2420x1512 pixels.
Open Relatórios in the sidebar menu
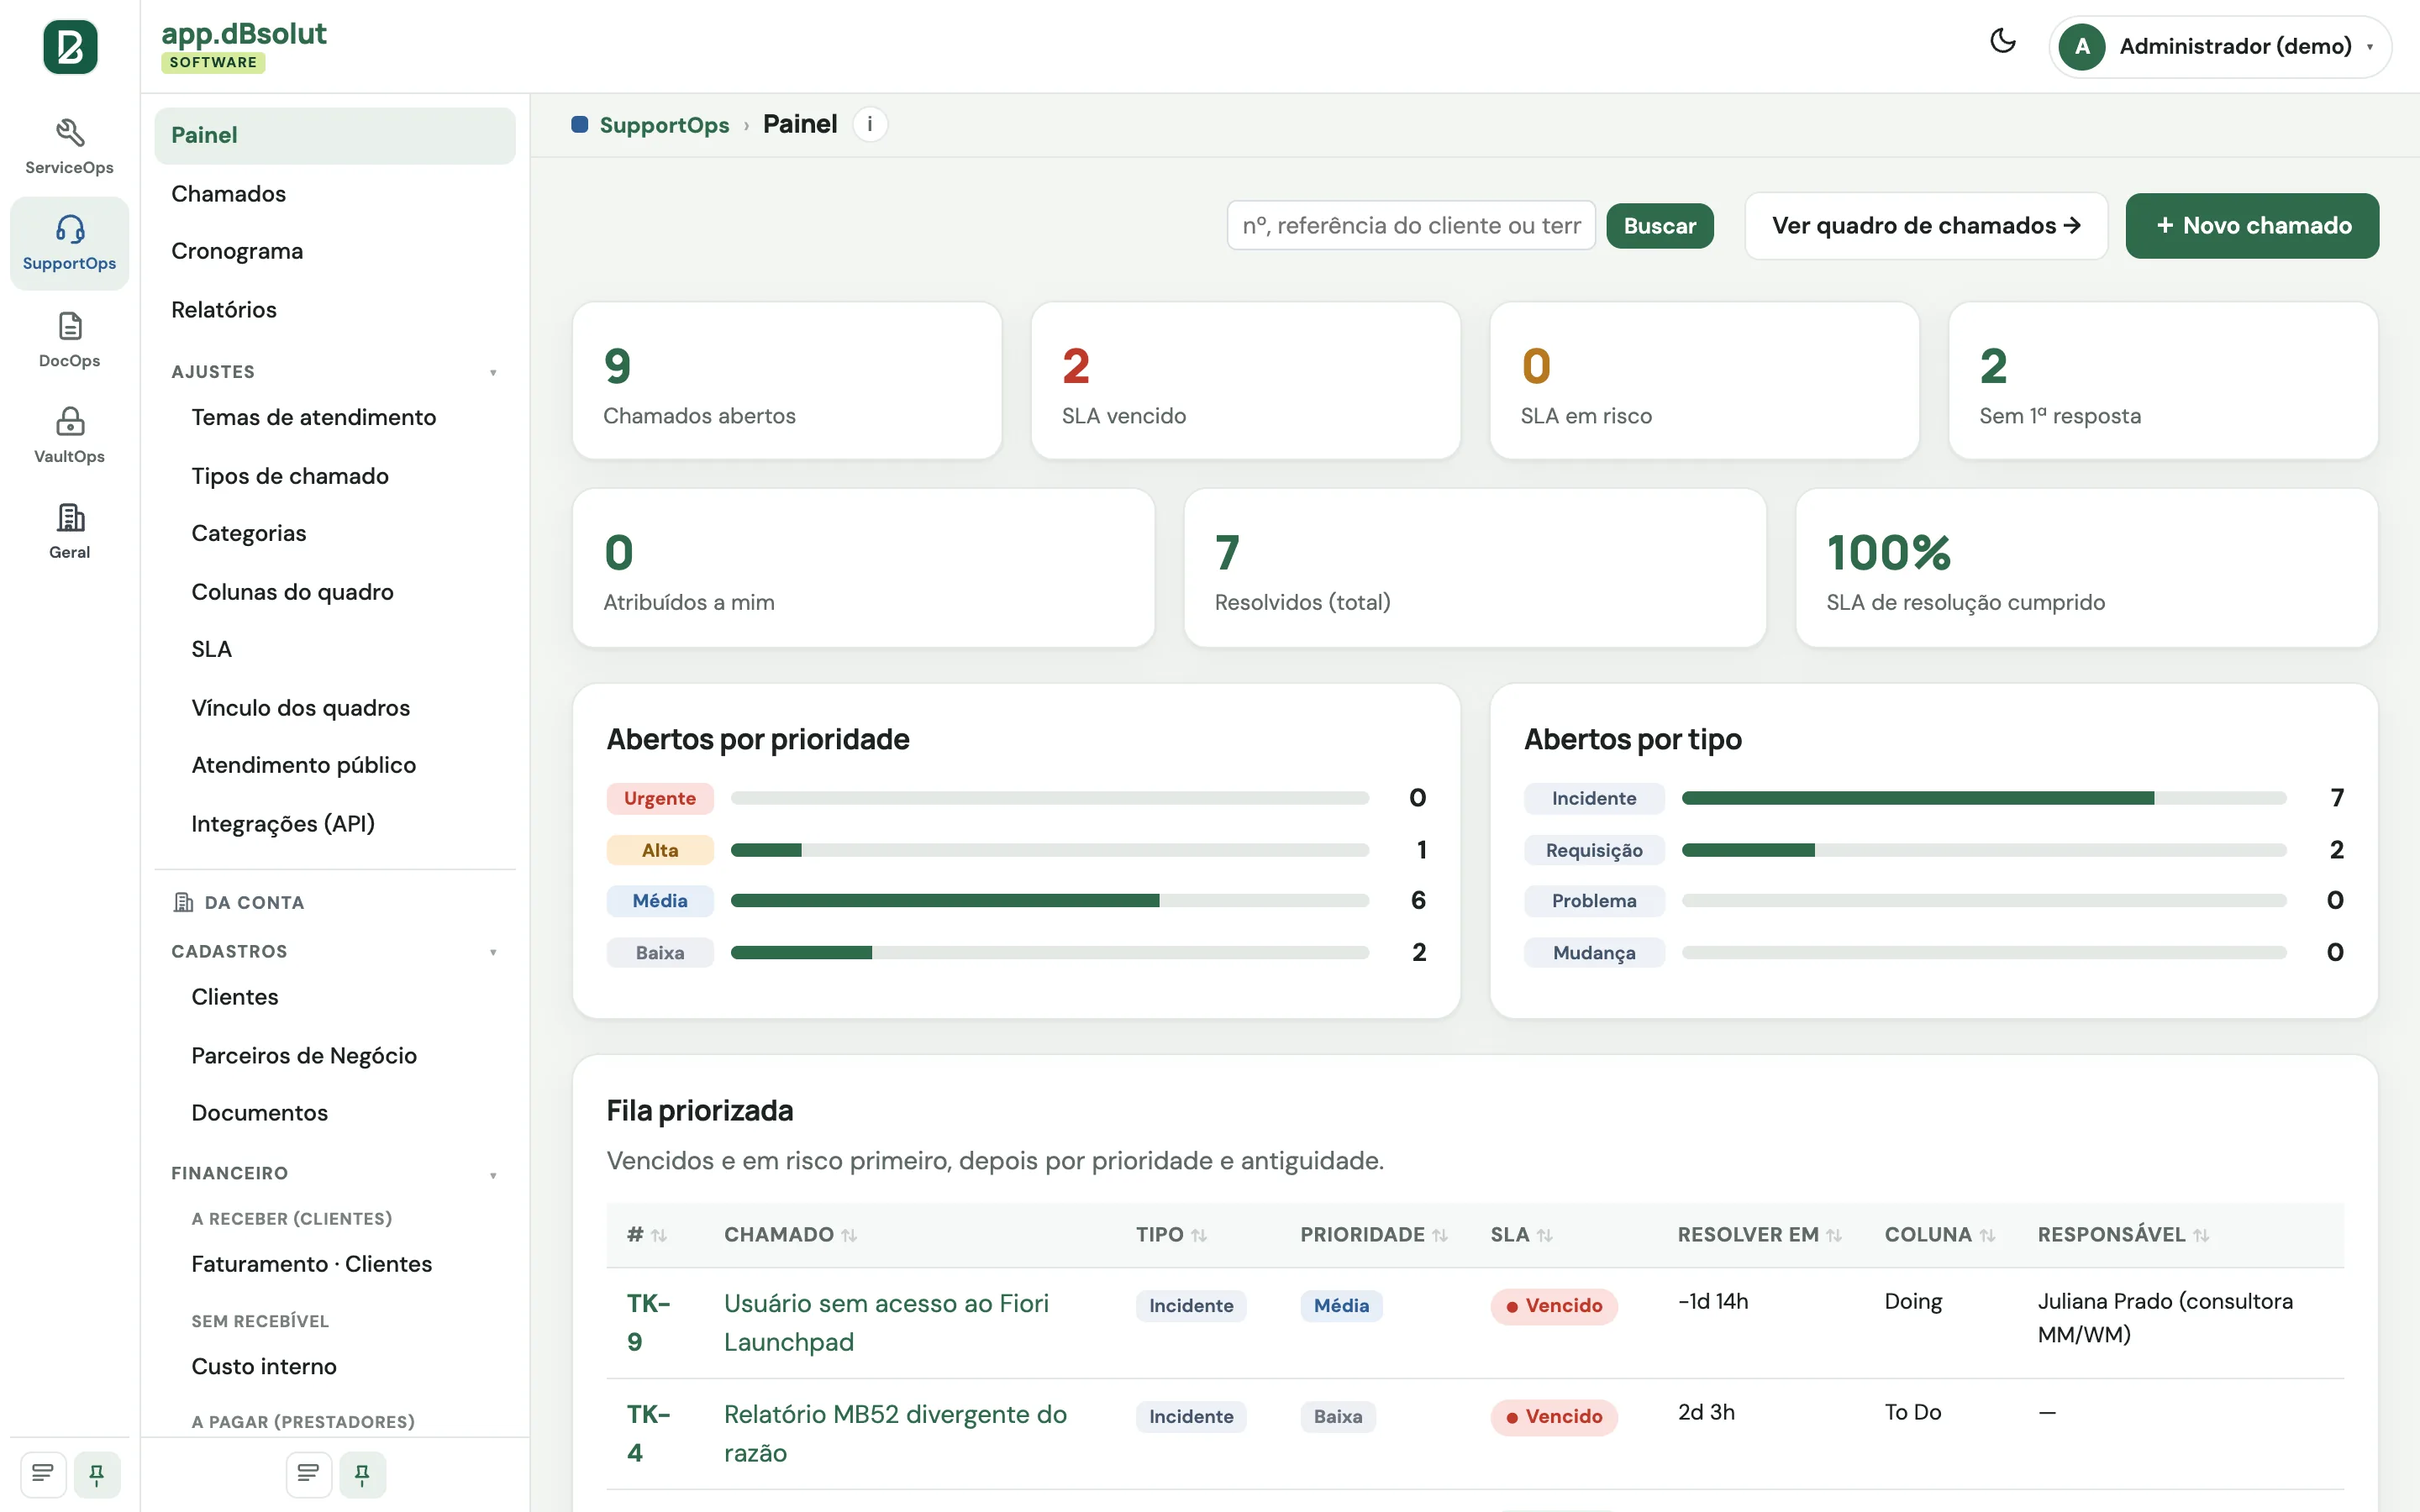pos(334,310)
